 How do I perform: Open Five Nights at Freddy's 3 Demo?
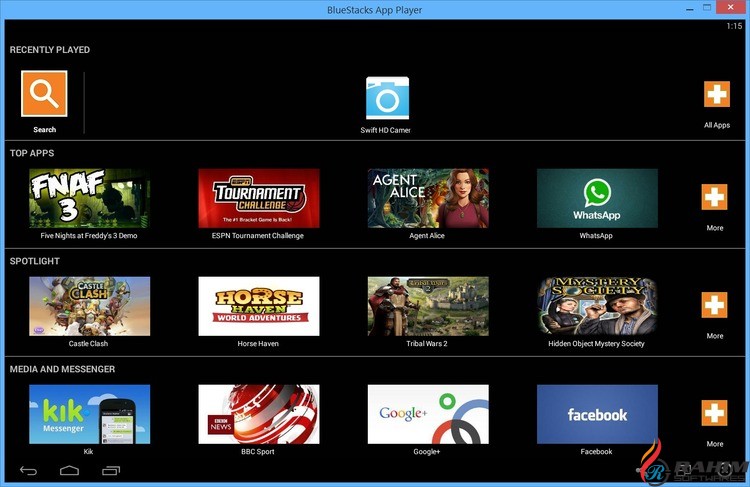pos(89,198)
